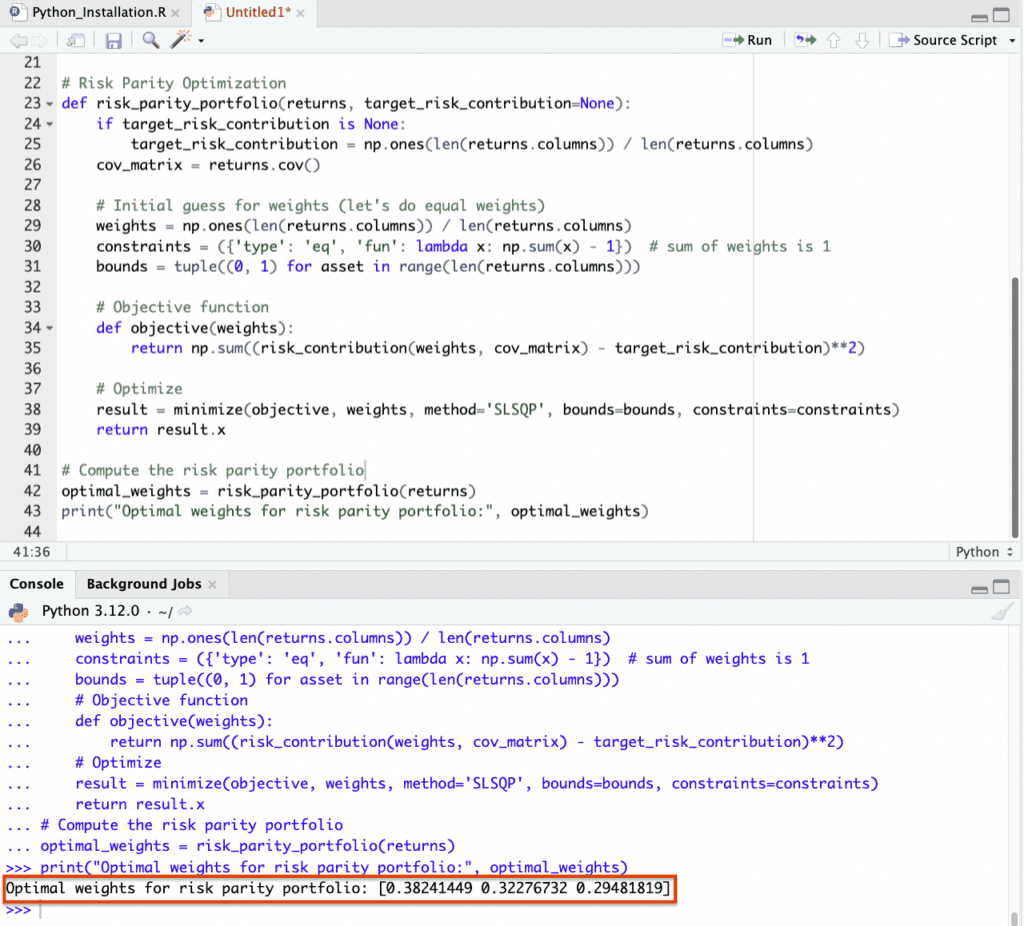Viewport: 1024px width, 926px height.
Task: Open the Python file type dropdown
Action: click(x=984, y=552)
